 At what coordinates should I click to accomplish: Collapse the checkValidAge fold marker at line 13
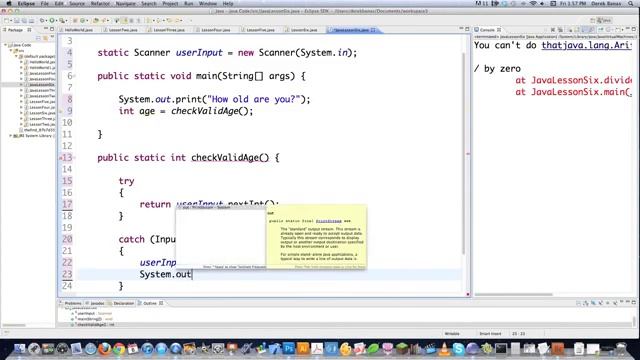click(x=75, y=158)
